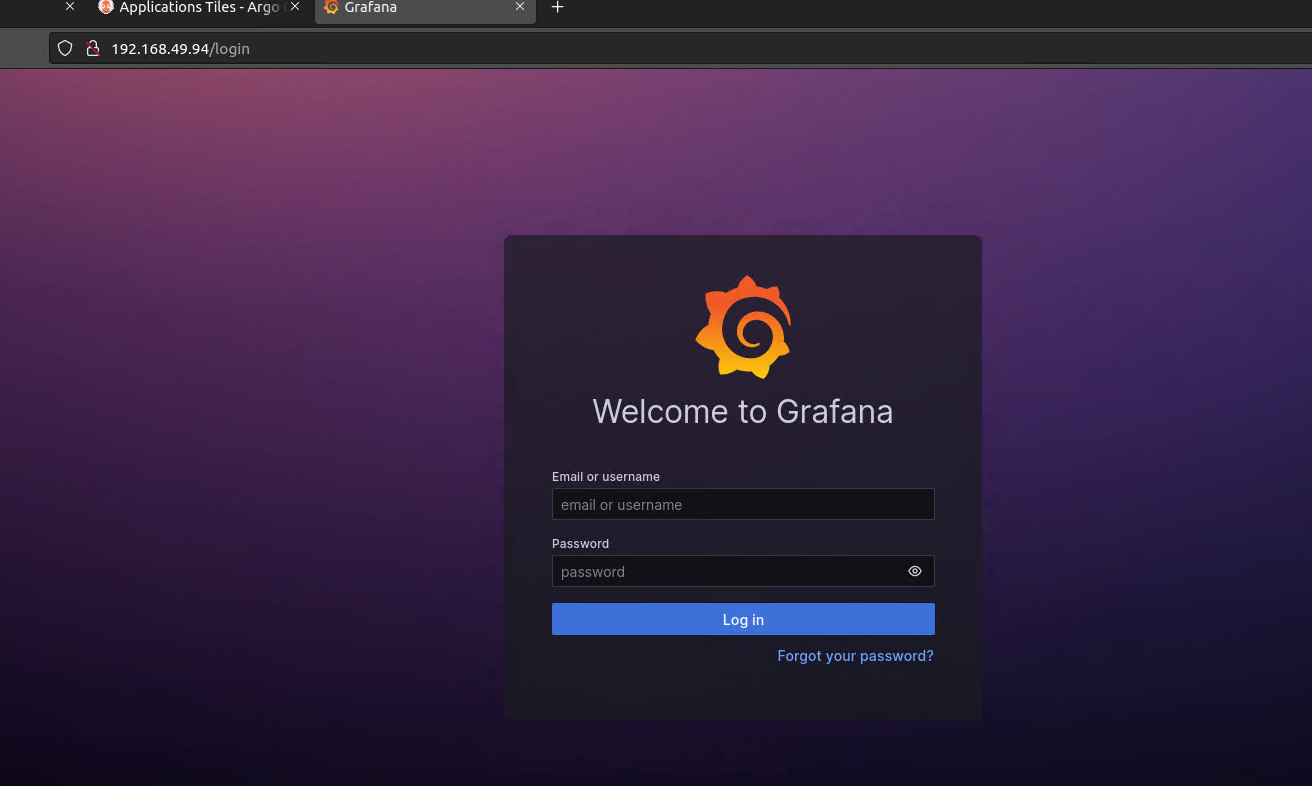This screenshot has height=786, width=1312.
Task: Click the Email or username label
Action: pos(606,477)
